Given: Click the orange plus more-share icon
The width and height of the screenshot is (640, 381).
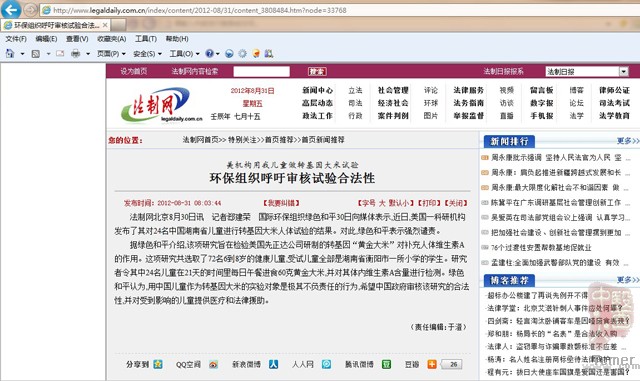Looking at the screenshot, I should tap(432, 364).
